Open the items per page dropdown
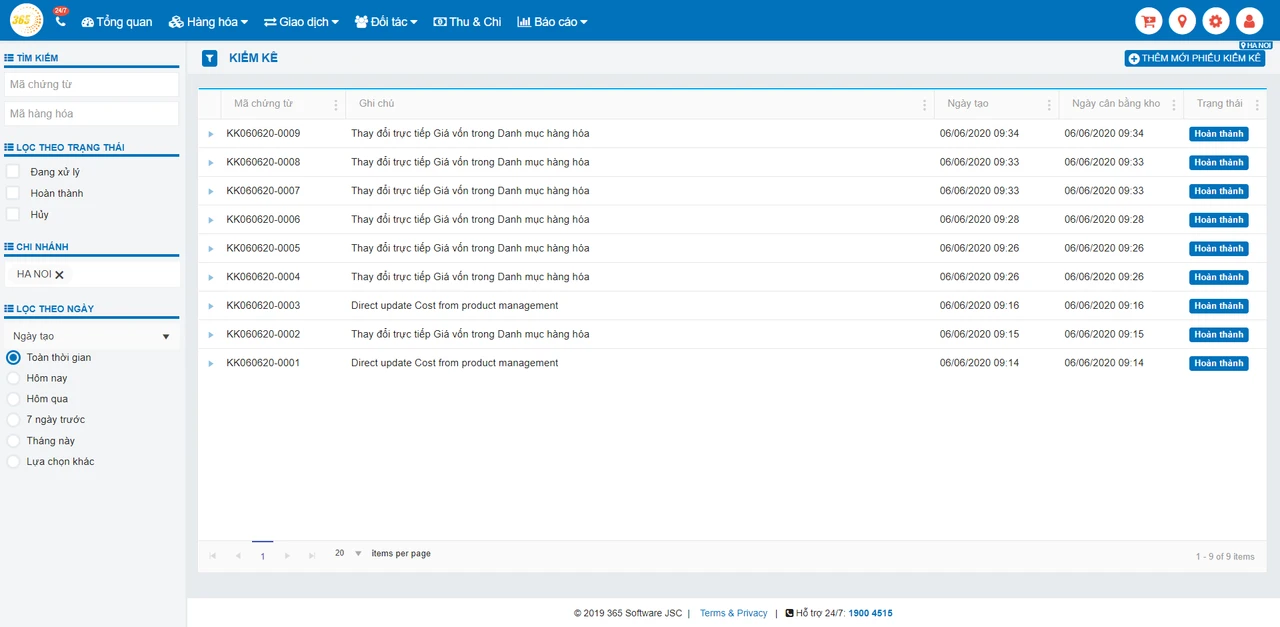 349,553
